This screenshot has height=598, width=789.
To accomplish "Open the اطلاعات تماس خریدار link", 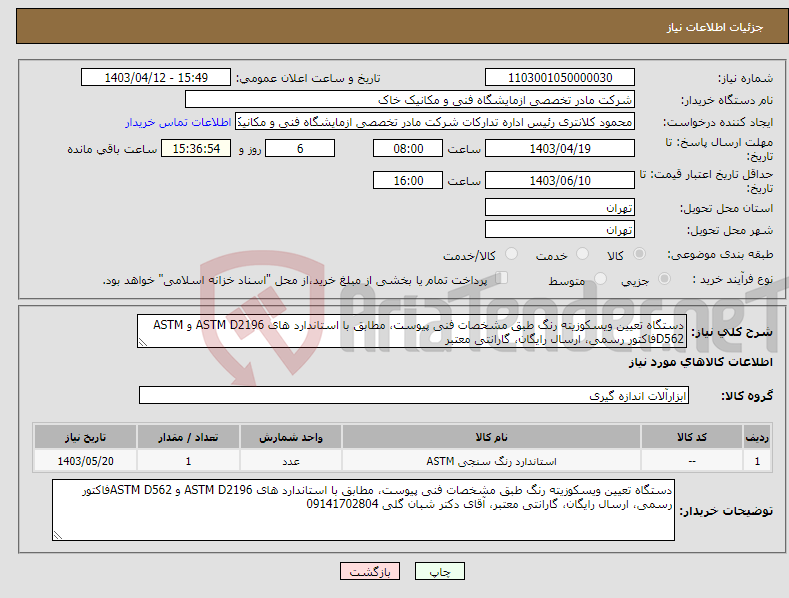I will 178,122.
